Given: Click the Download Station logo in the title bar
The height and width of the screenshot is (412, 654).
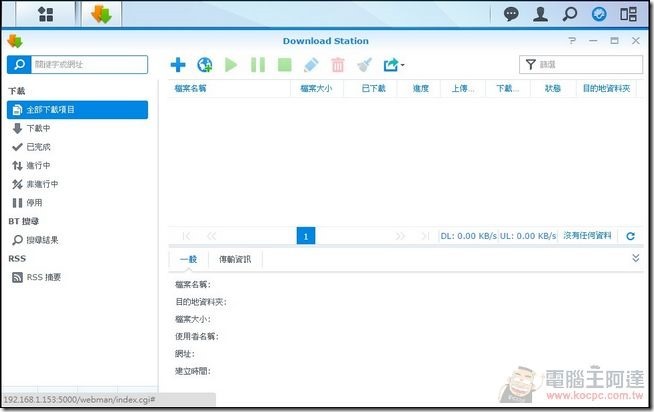Looking at the screenshot, I should (x=15, y=41).
